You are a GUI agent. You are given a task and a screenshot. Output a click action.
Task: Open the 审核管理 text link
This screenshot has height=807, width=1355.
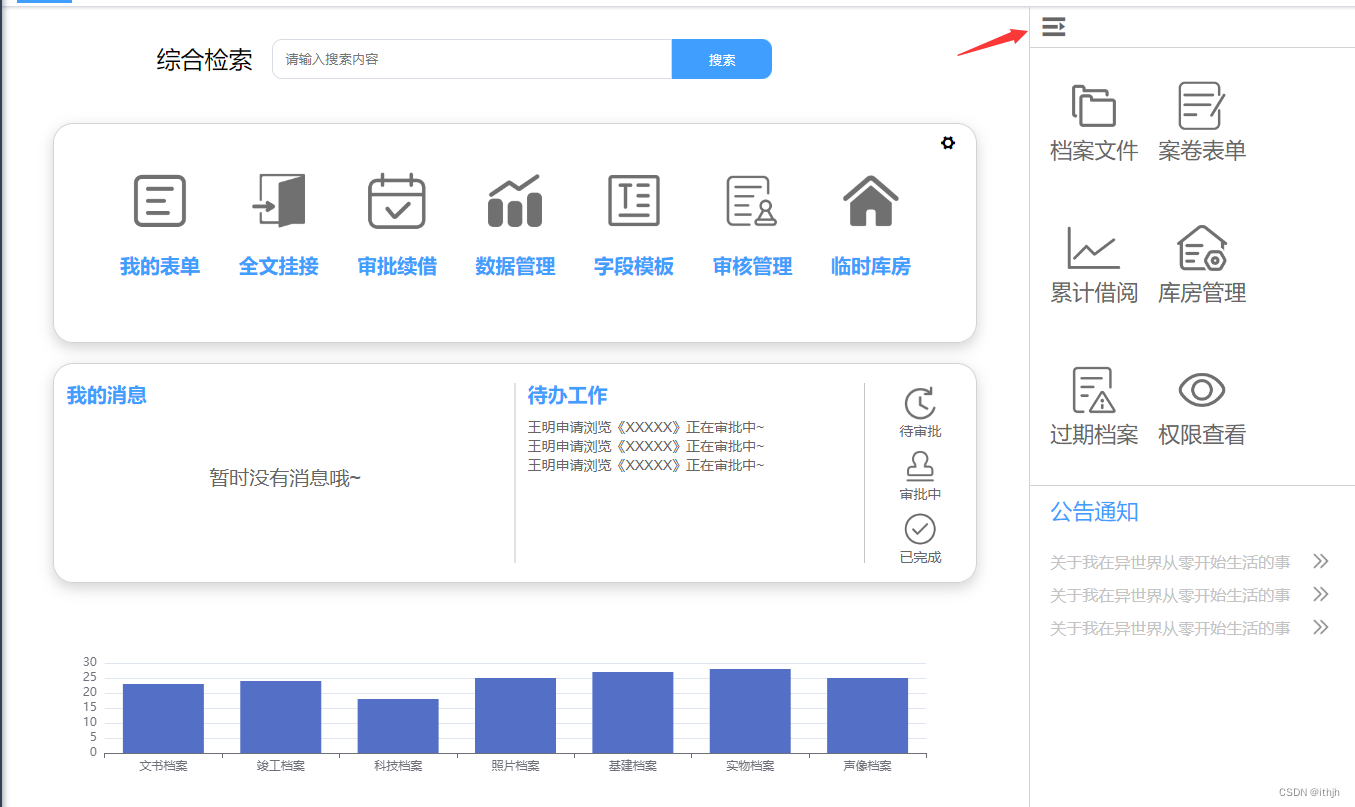coord(752,267)
